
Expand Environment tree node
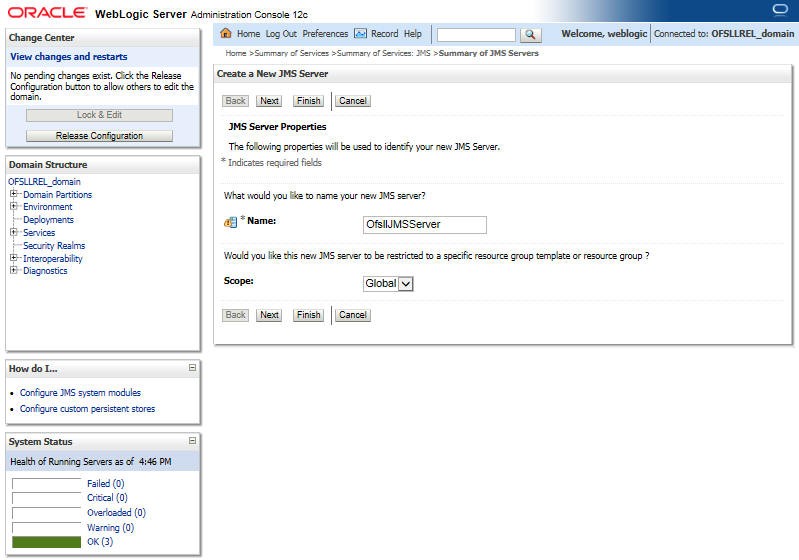coord(14,206)
